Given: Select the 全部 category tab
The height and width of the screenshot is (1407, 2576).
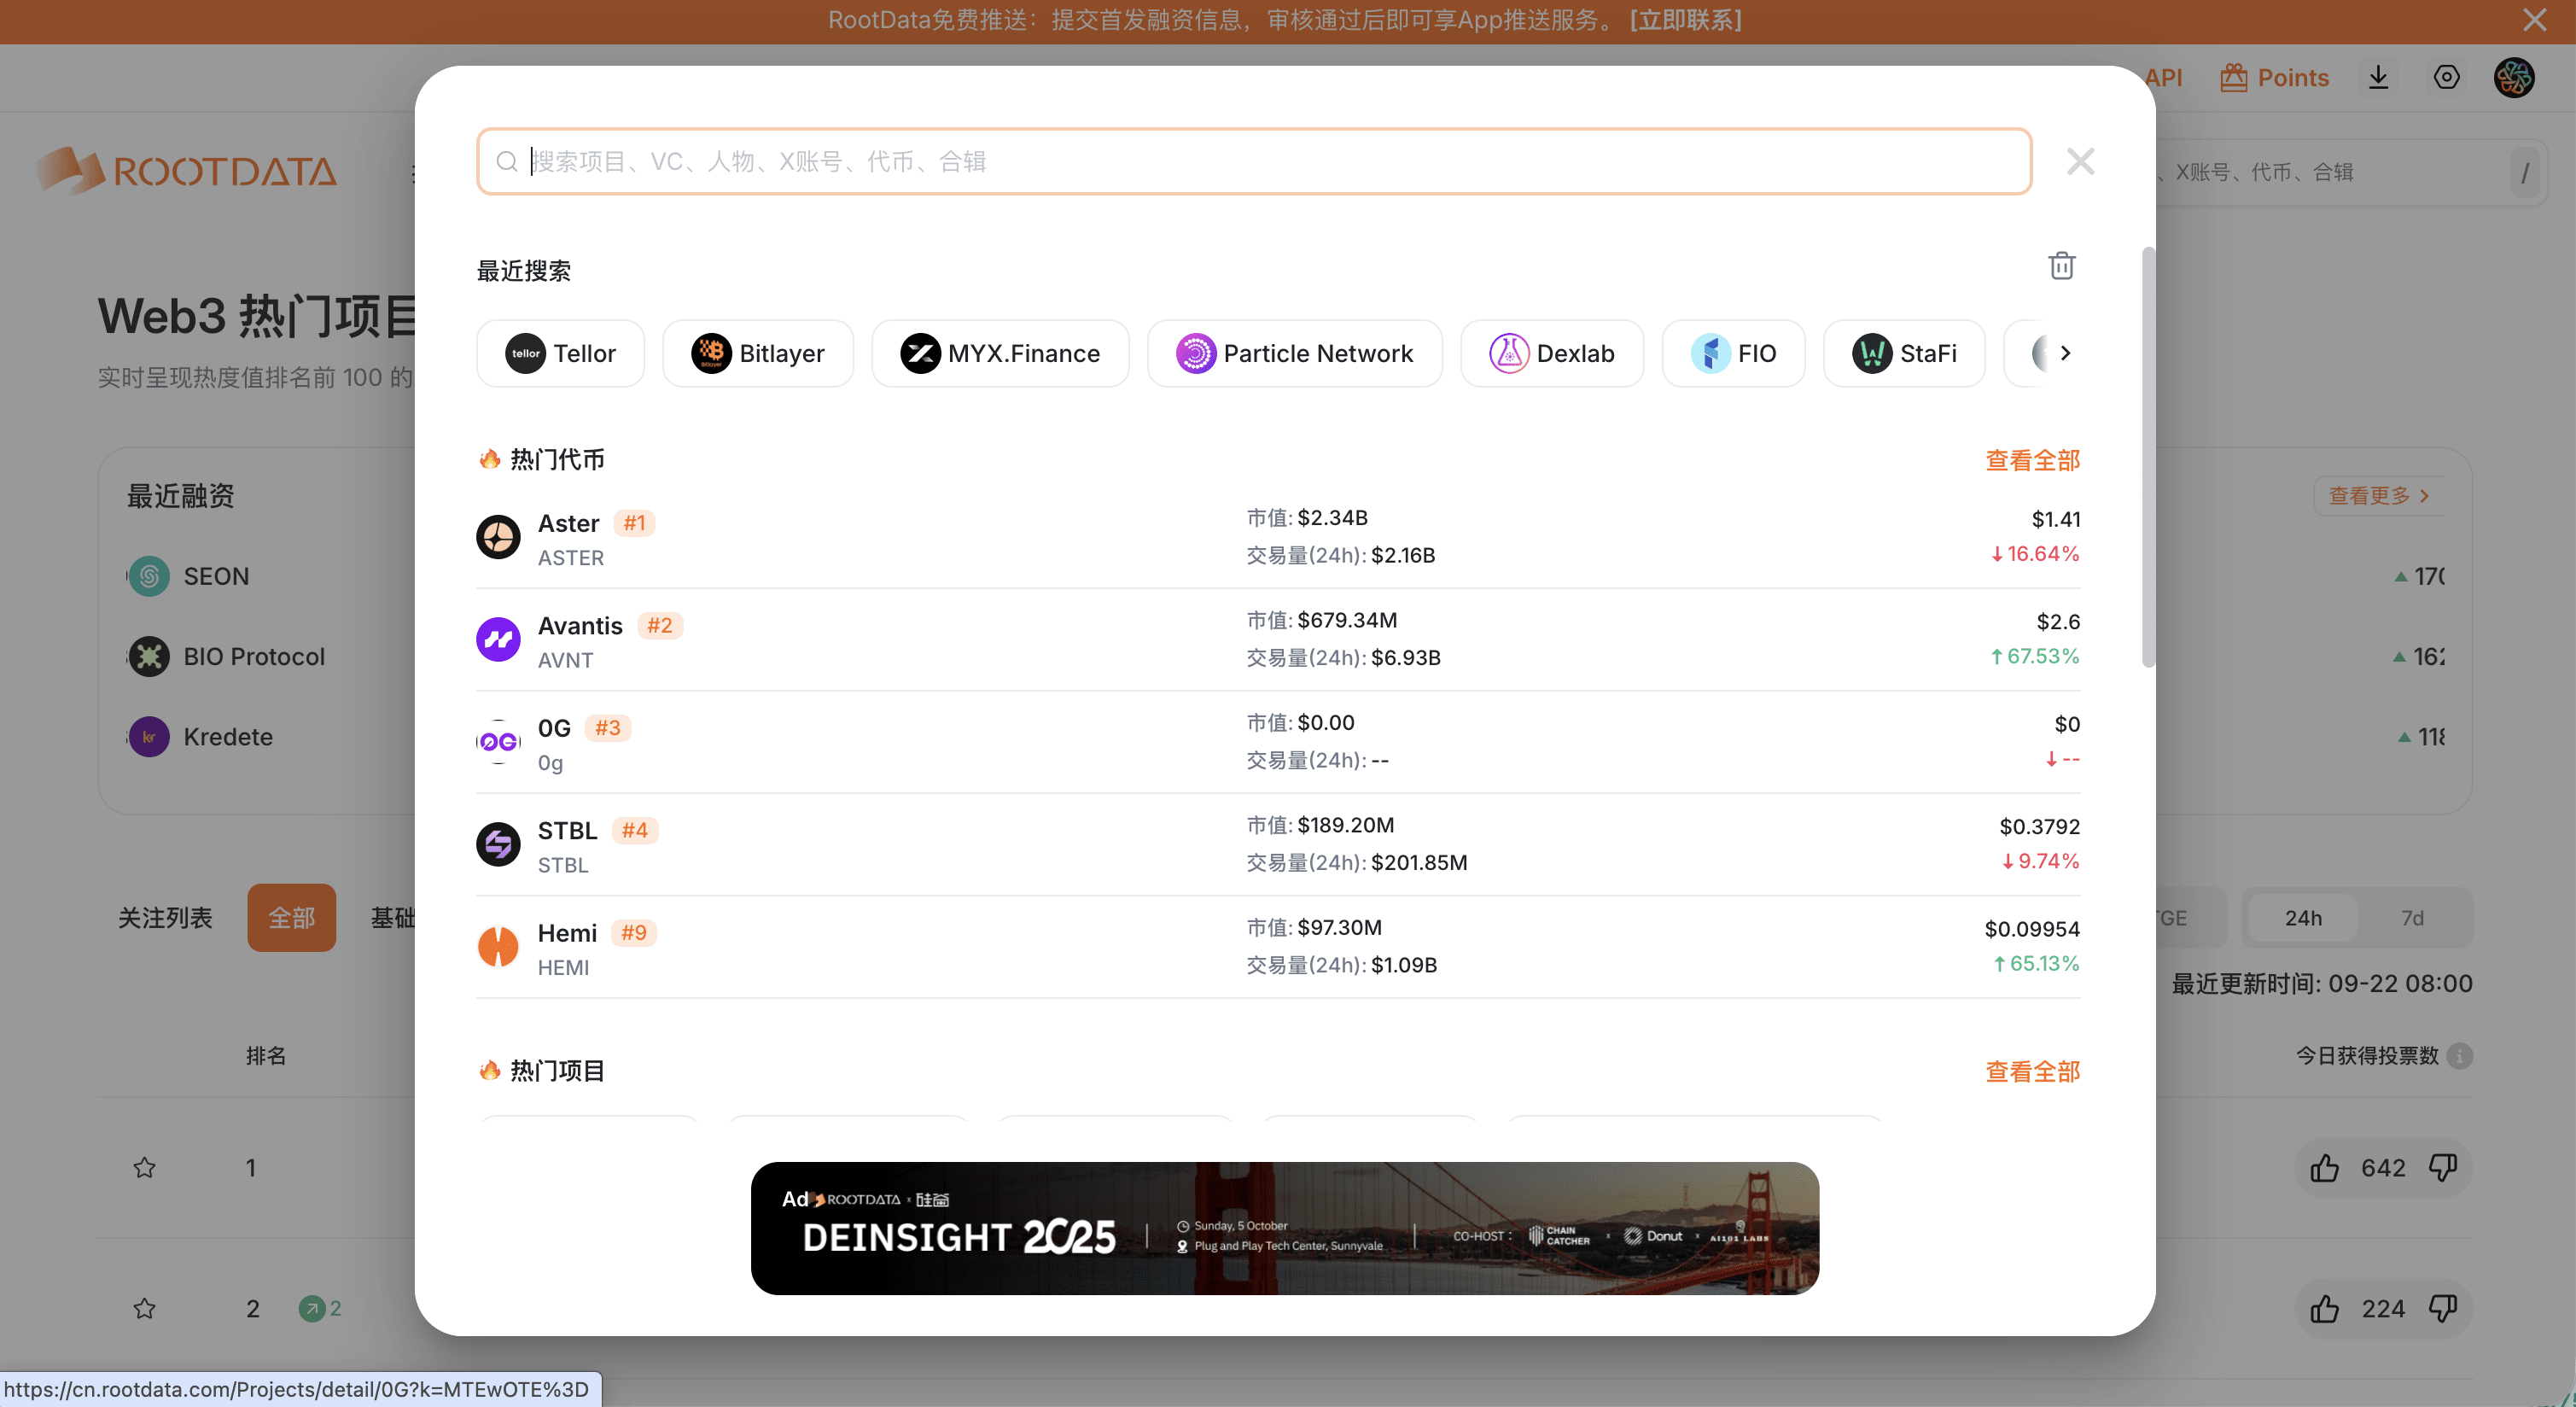Looking at the screenshot, I should tap(291, 917).
